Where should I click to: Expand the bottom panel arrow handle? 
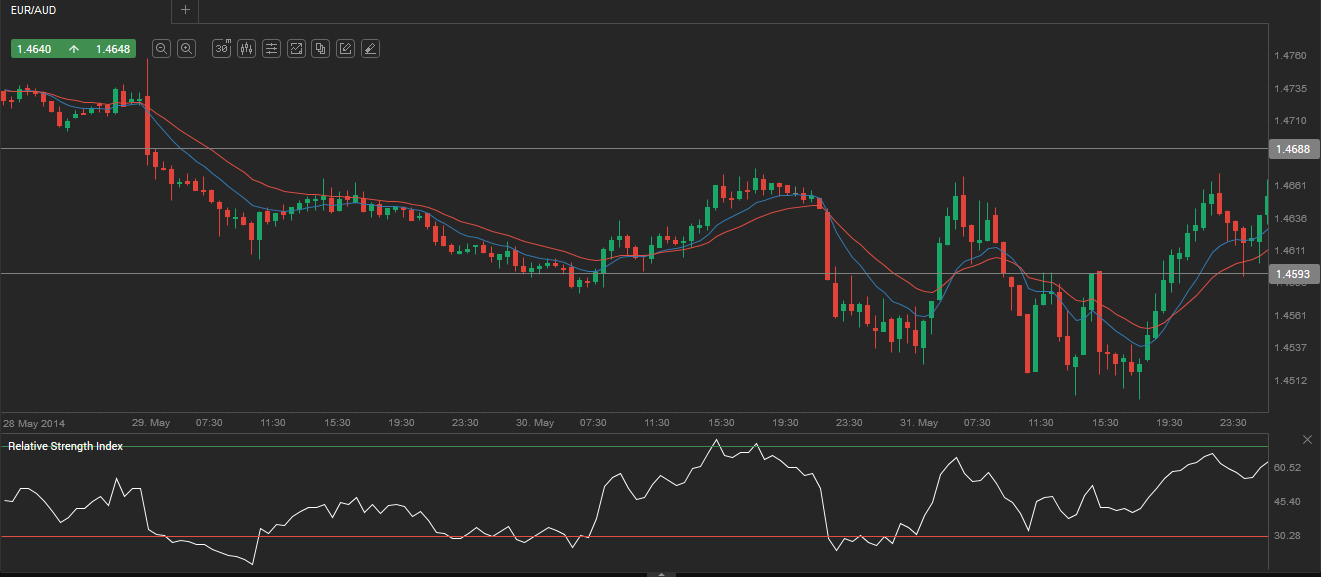pyautogui.click(x=660, y=574)
